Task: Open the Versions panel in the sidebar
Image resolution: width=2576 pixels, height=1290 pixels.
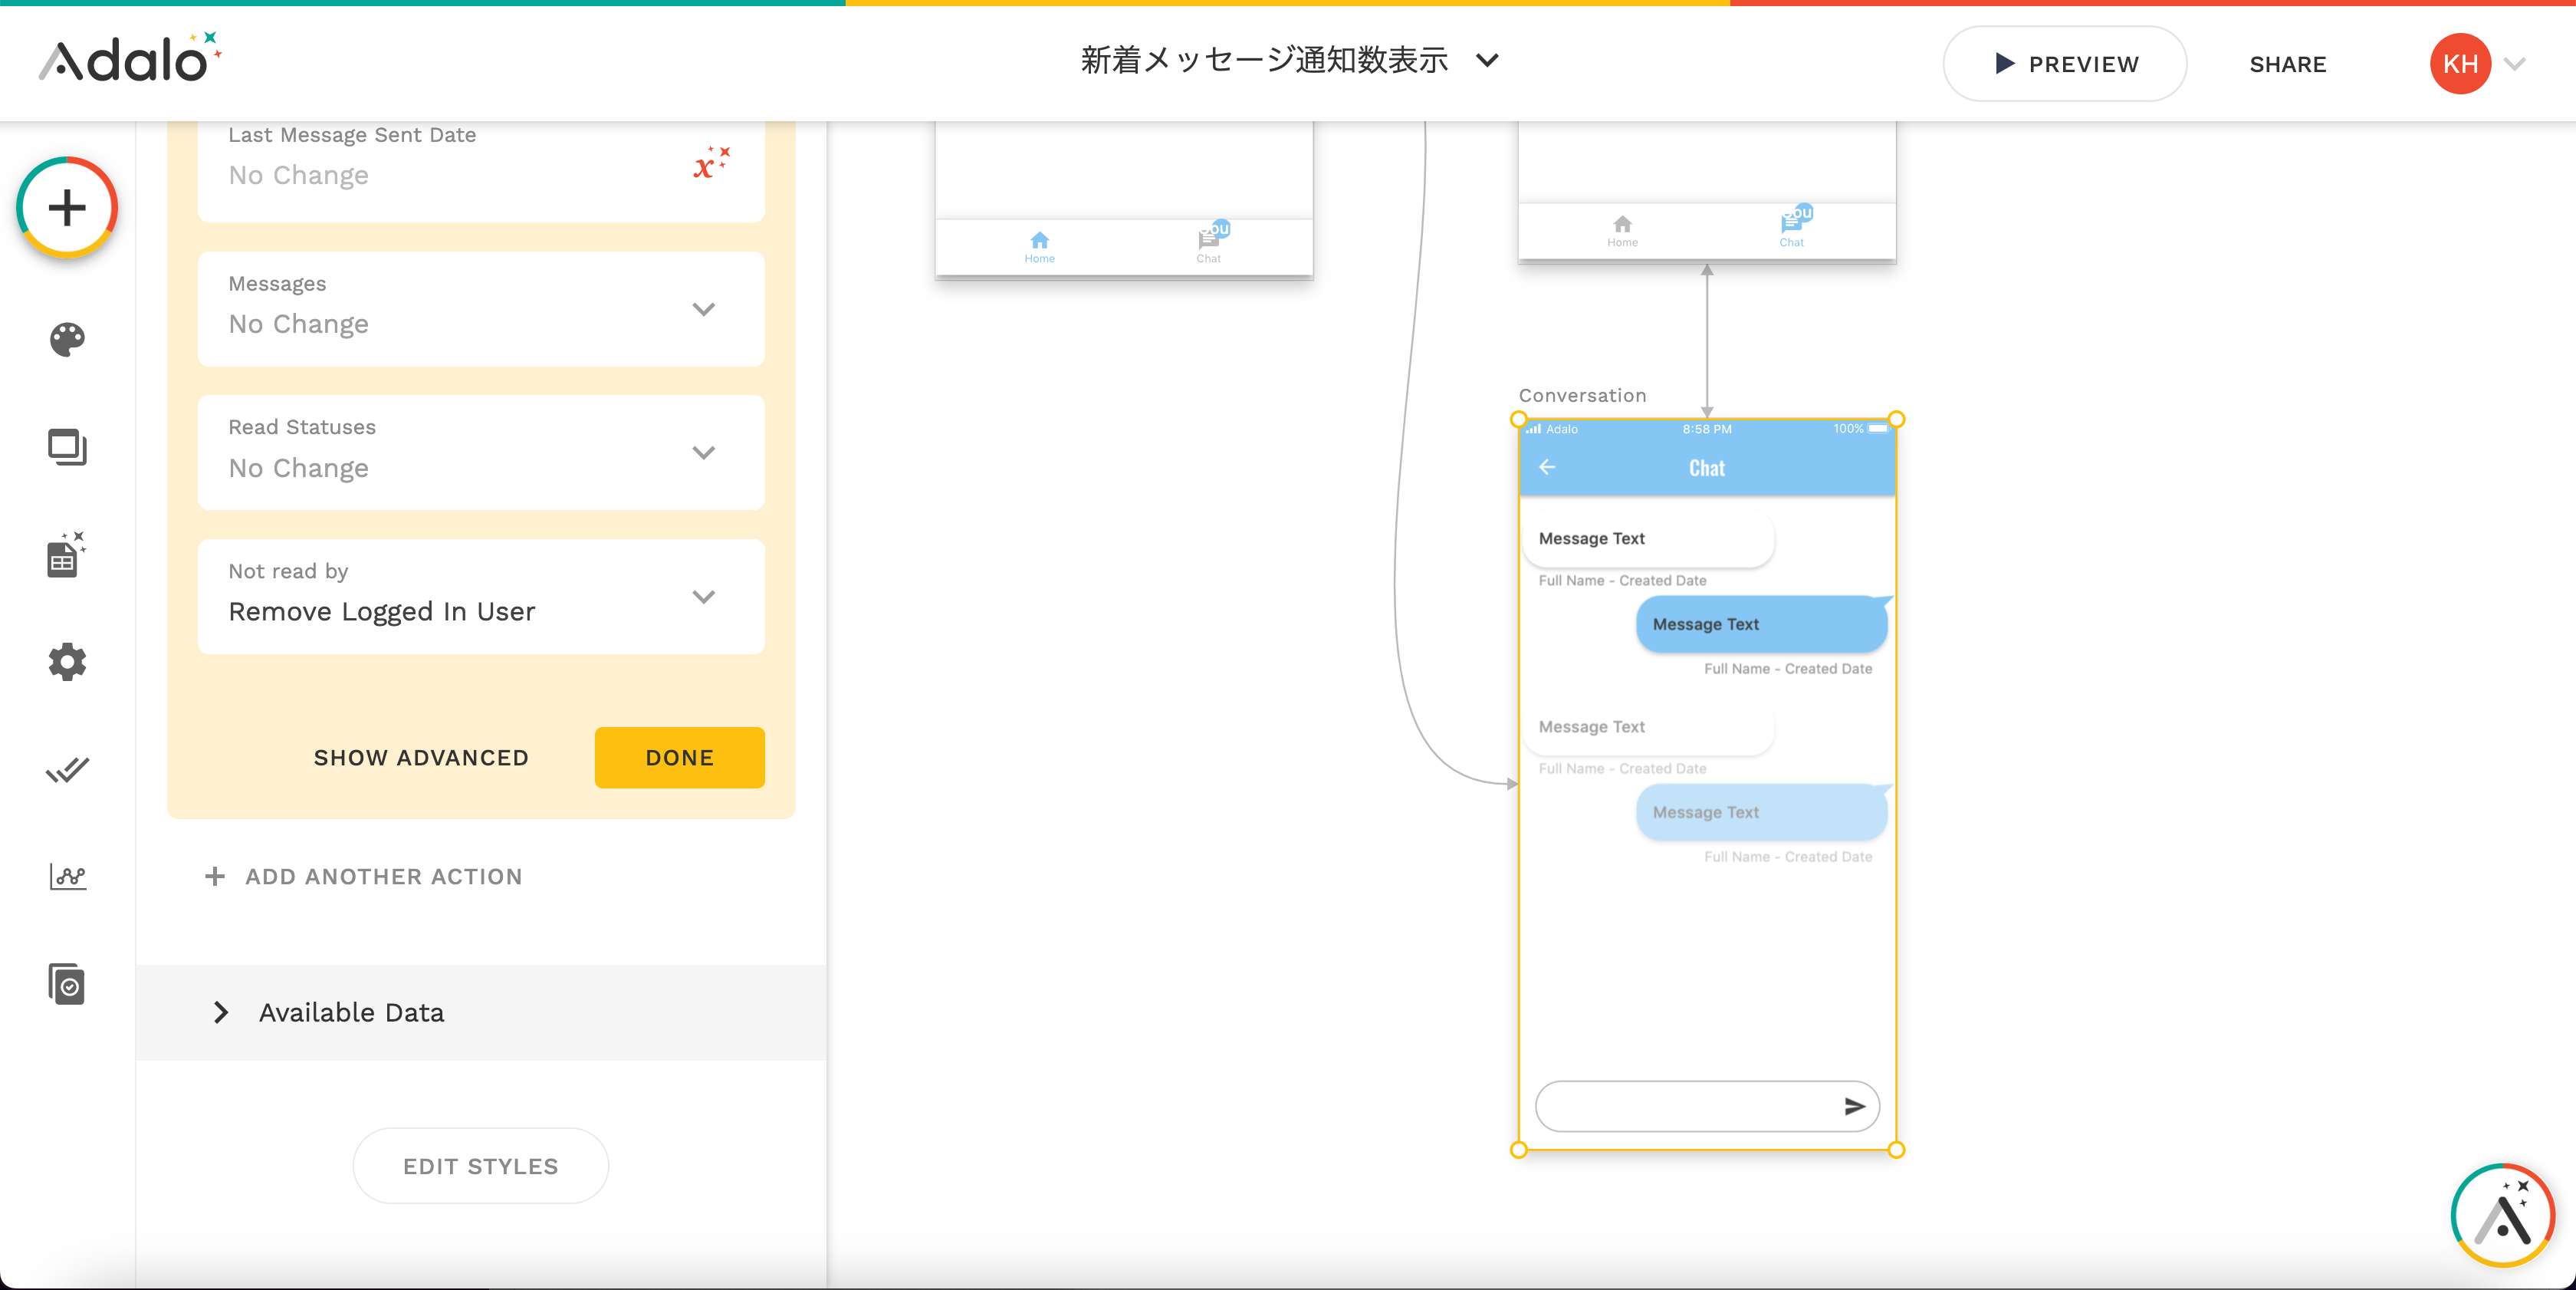Action: 66,984
